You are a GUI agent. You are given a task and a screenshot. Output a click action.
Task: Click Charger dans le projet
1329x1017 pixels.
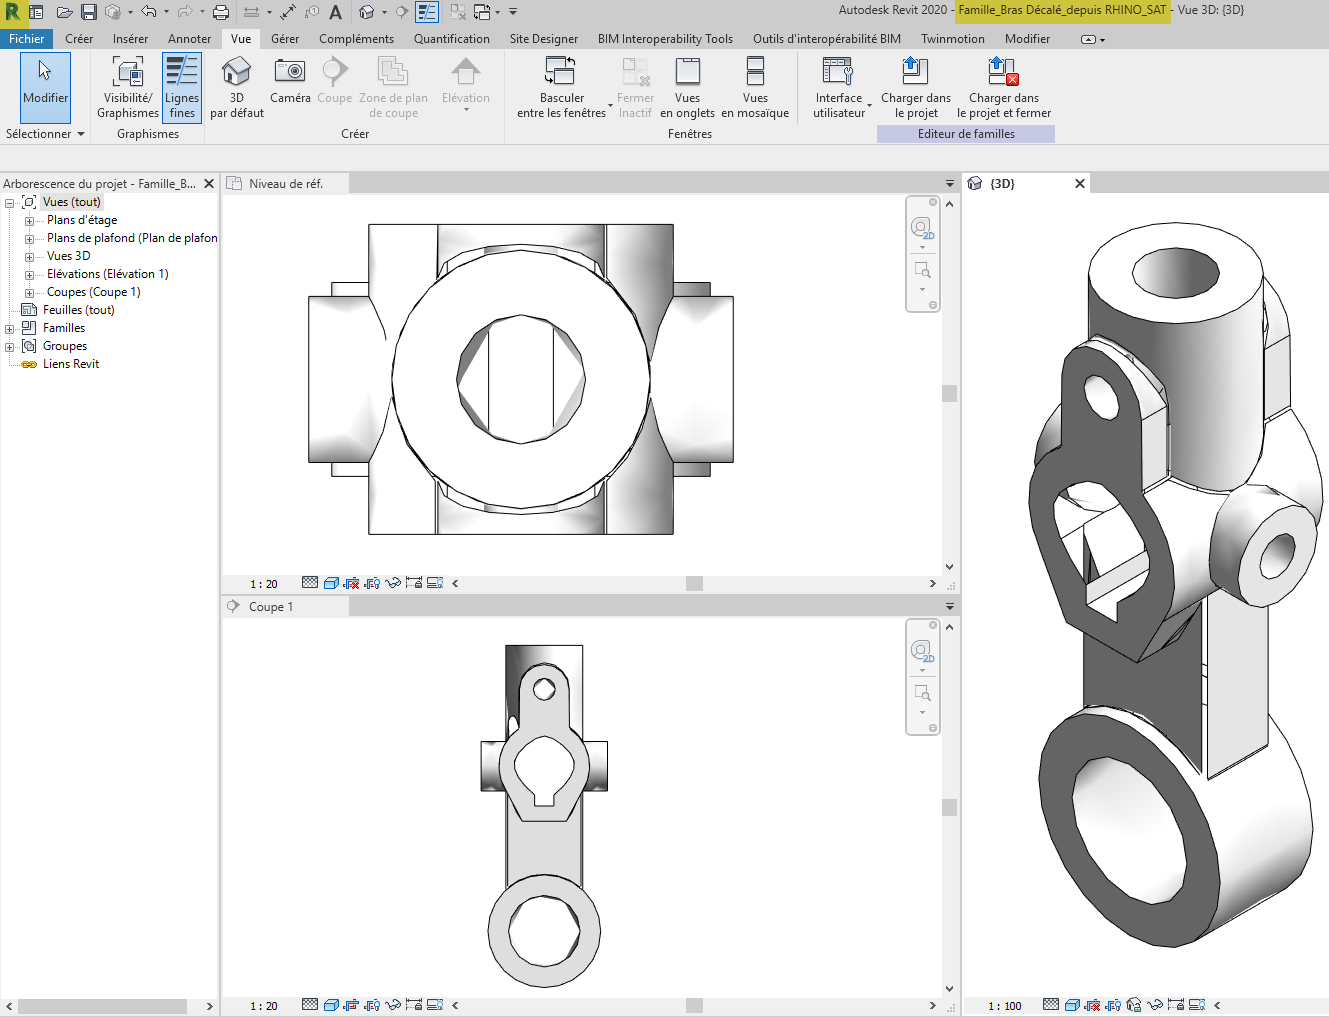coord(914,87)
